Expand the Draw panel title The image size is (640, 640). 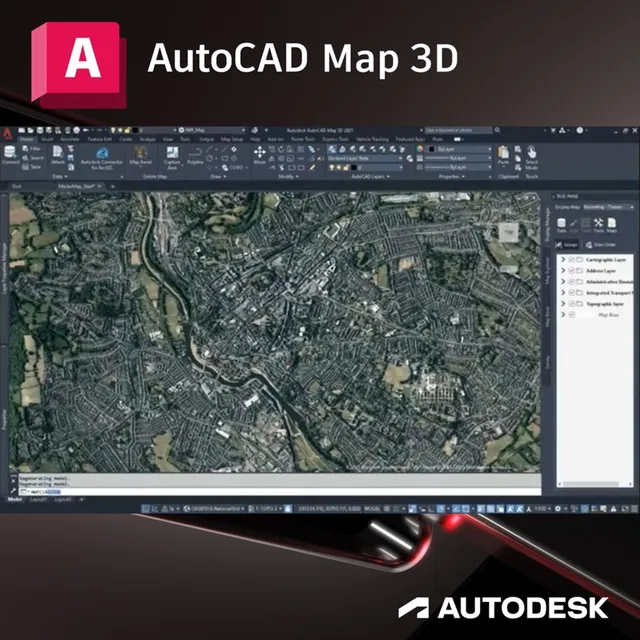pyautogui.click(x=218, y=177)
